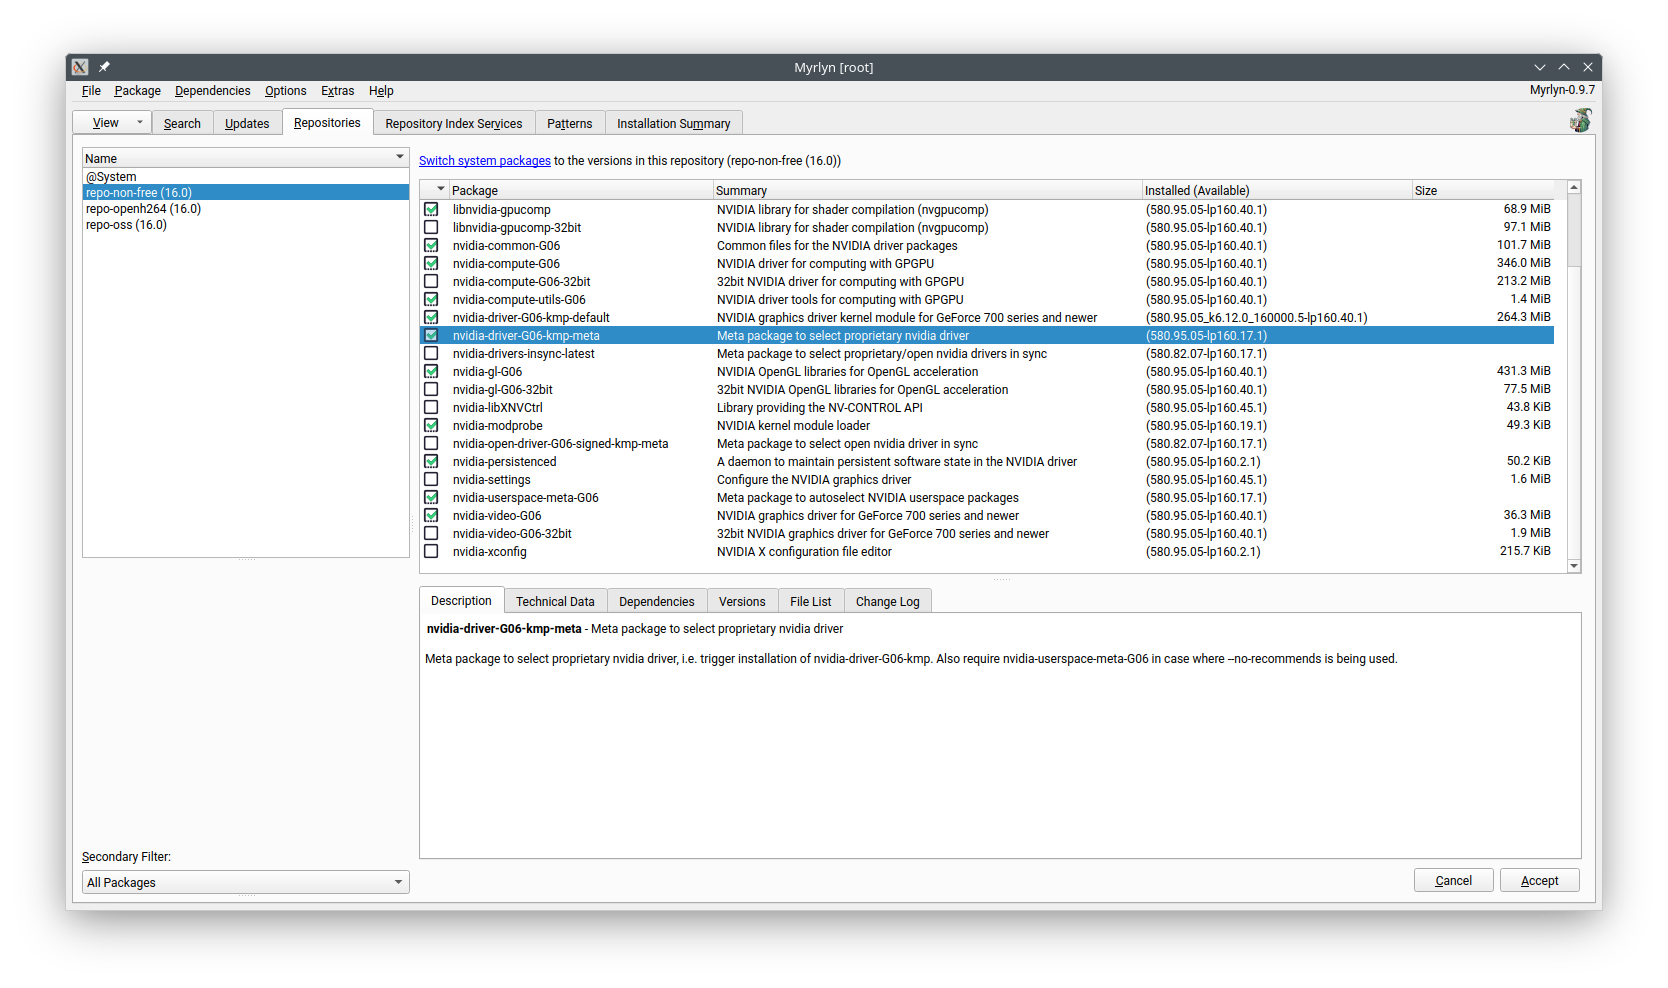Click the Myrlyn app icon in title bar

(80, 67)
